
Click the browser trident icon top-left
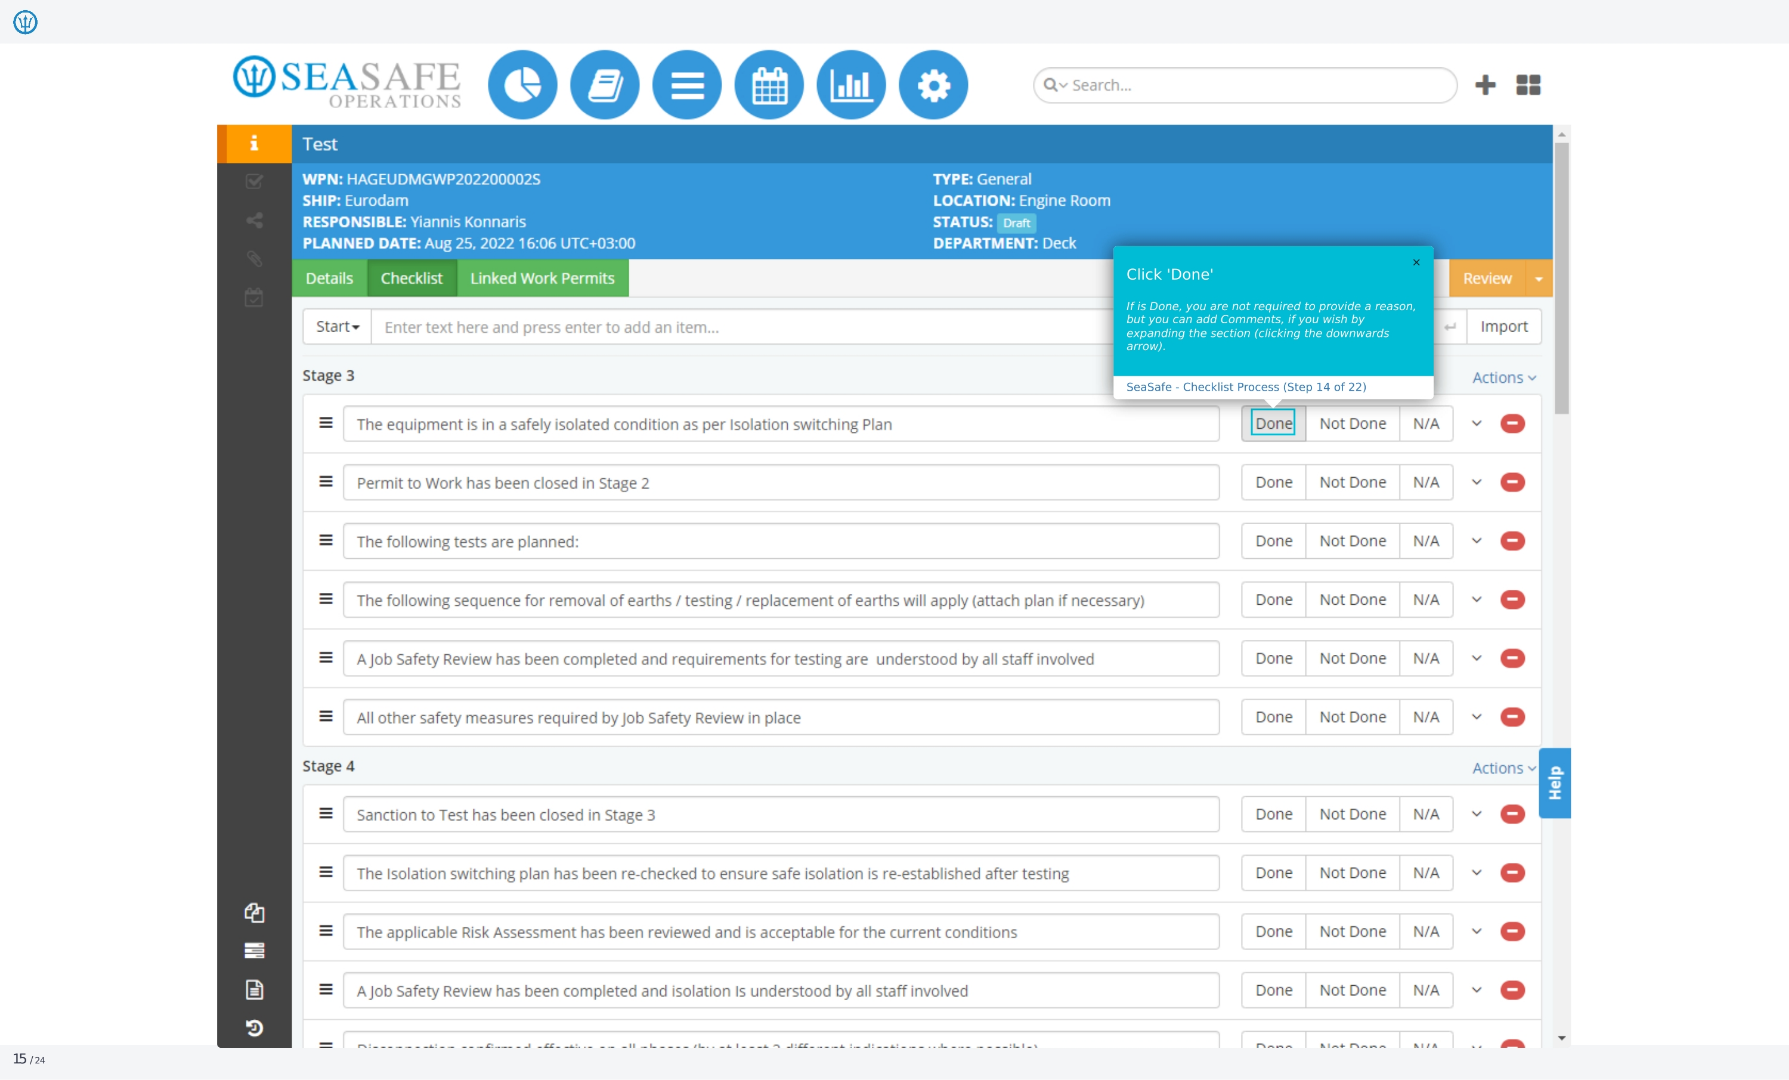click(x=25, y=21)
